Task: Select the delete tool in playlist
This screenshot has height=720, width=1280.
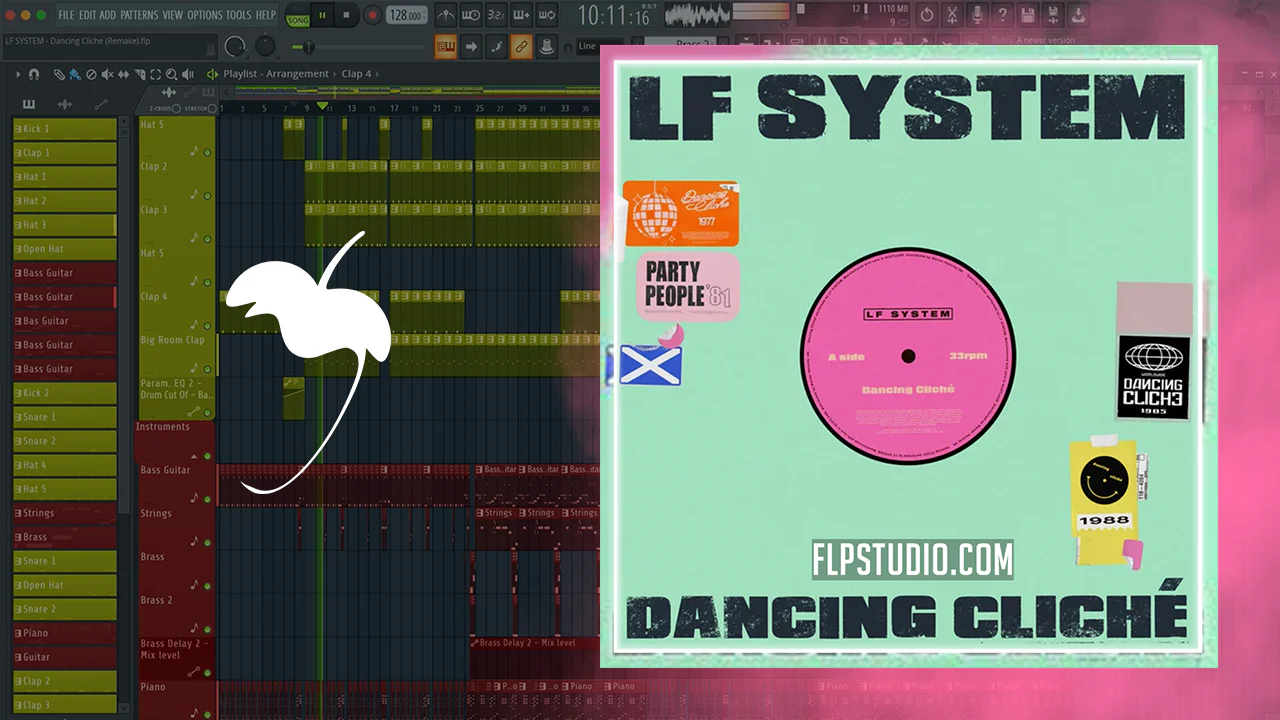Action: [91, 74]
